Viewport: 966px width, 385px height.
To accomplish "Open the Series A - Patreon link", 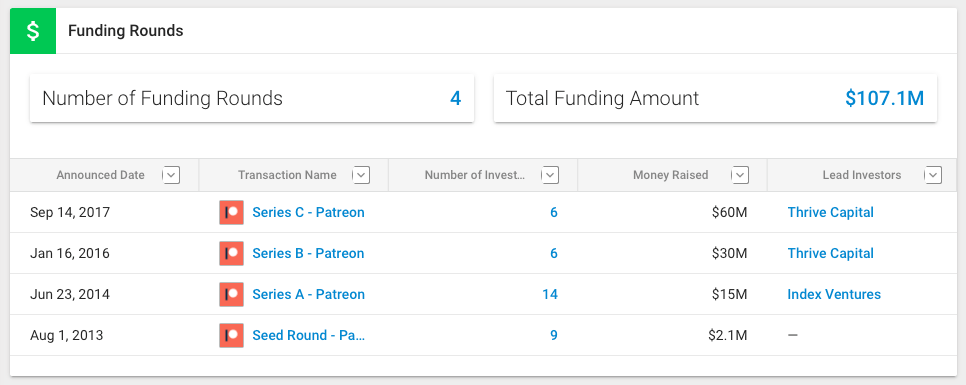I will click(x=308, y=294).
